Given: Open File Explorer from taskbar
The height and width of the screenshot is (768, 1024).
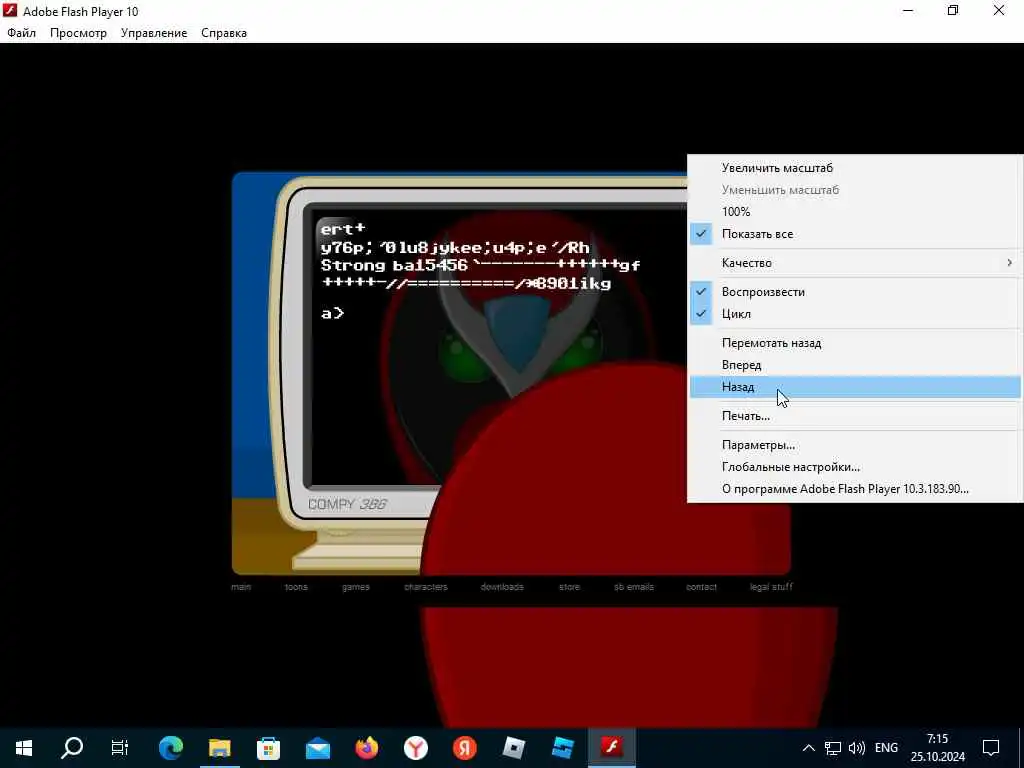Looking at the screenshot, I should tap(220, 747).
